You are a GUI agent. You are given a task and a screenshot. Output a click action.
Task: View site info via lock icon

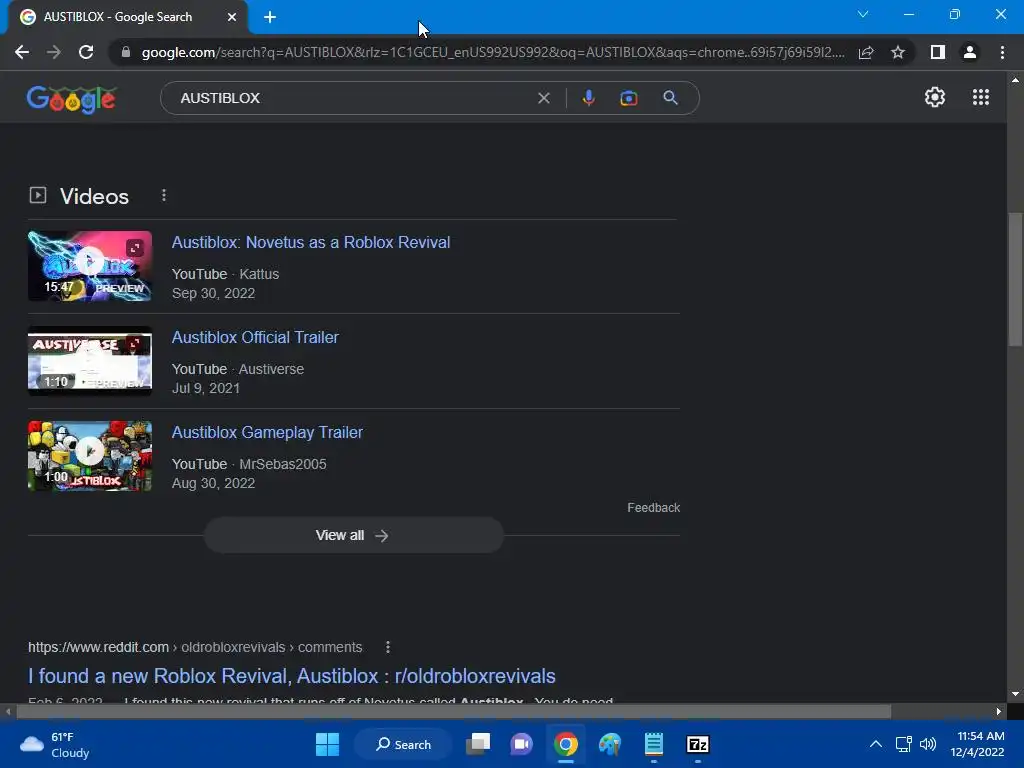126,52
